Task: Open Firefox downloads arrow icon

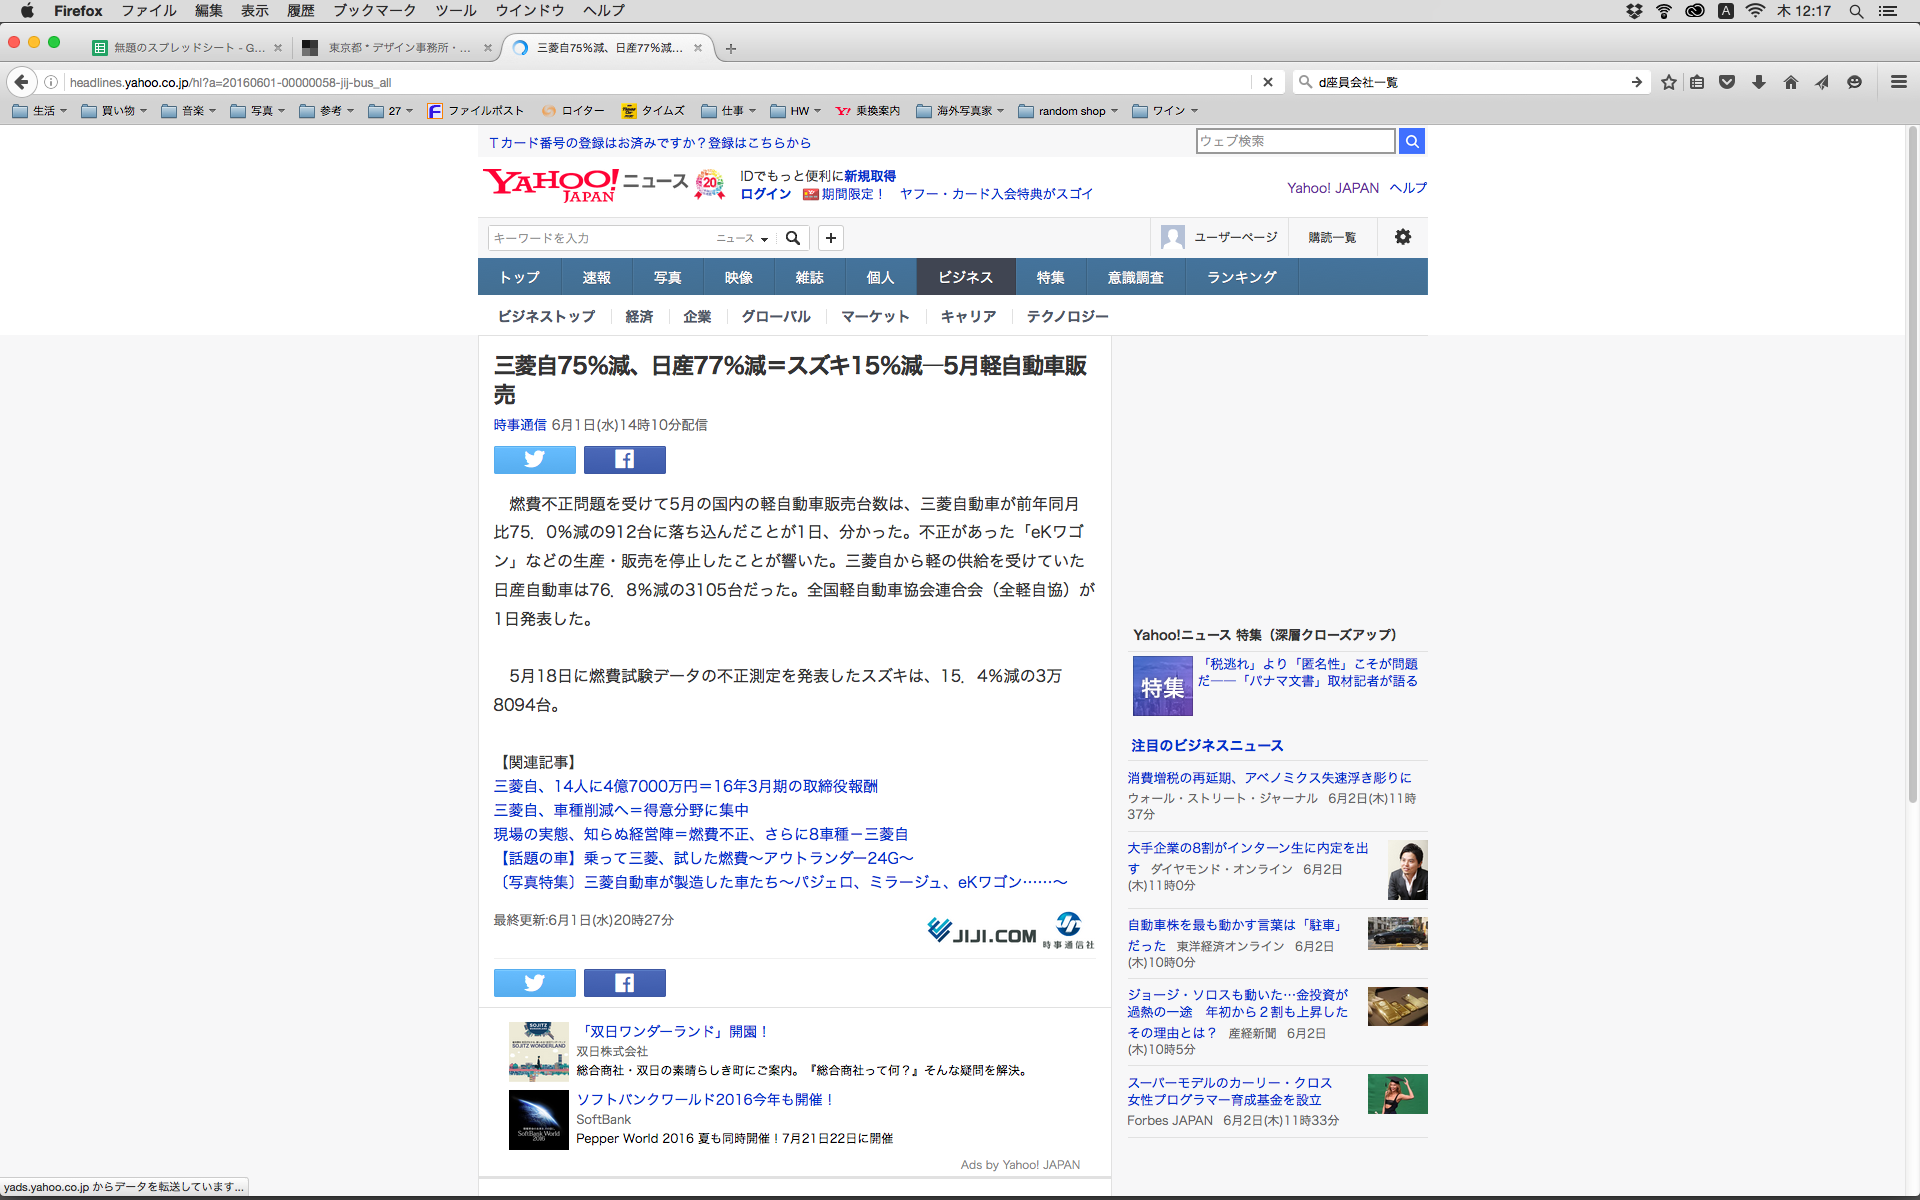Action: pyautogui.click(x=1759, y=82)
